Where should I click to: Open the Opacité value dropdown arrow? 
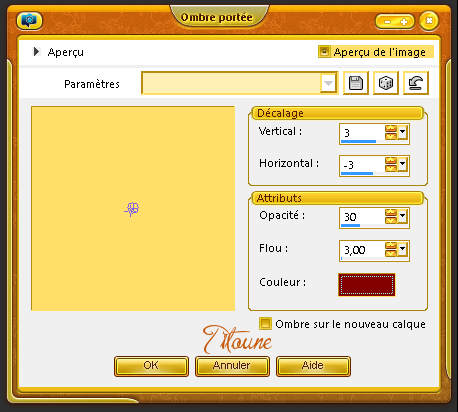402,217
